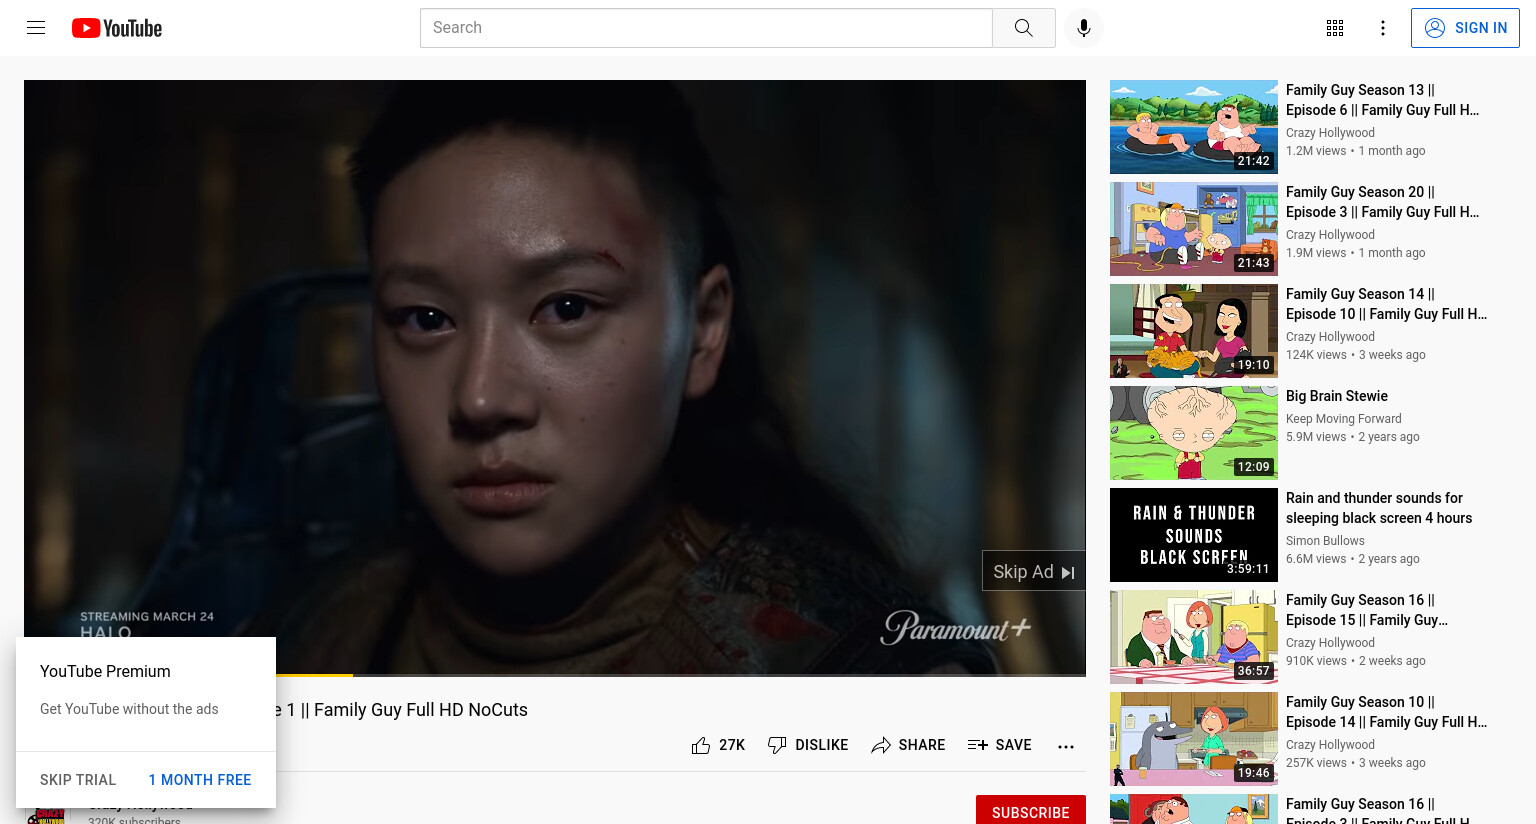Open Family Guy Season 14 Episode 10 thumbnail
This screenshot has width=1536, height=824.
[x=1194, y=331]
